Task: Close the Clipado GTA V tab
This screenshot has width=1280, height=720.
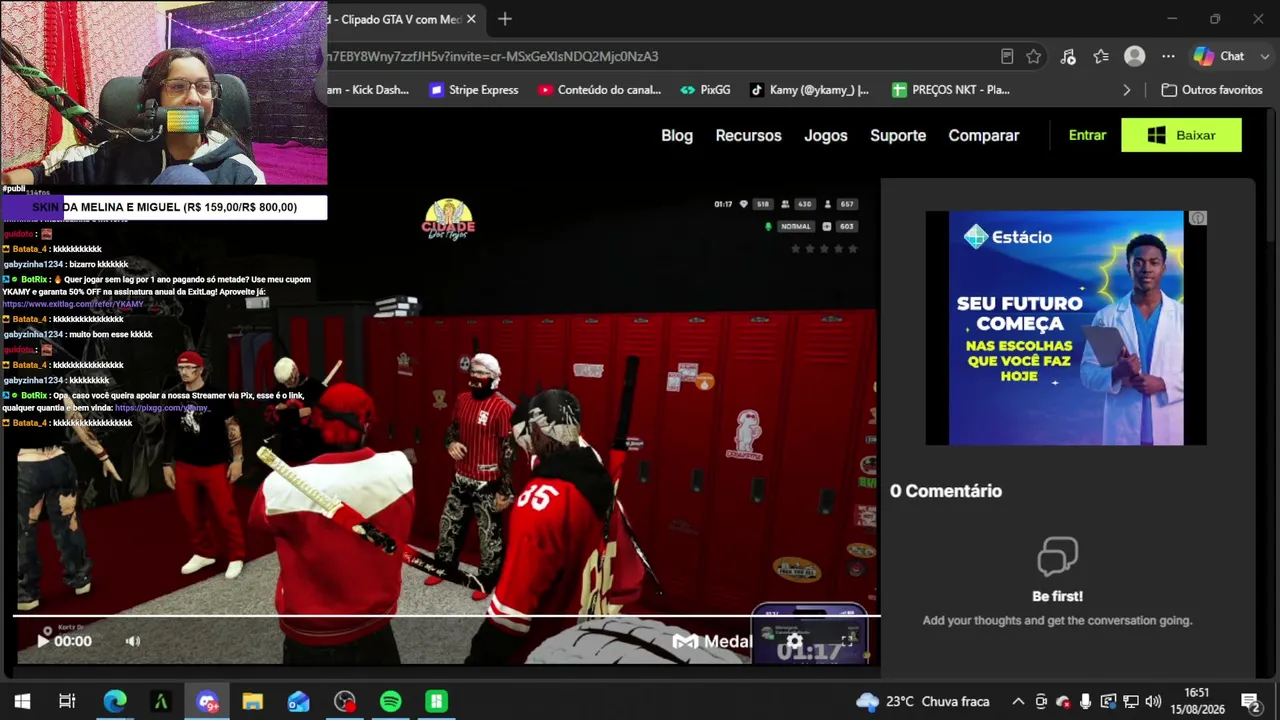Action: point(471,19)
